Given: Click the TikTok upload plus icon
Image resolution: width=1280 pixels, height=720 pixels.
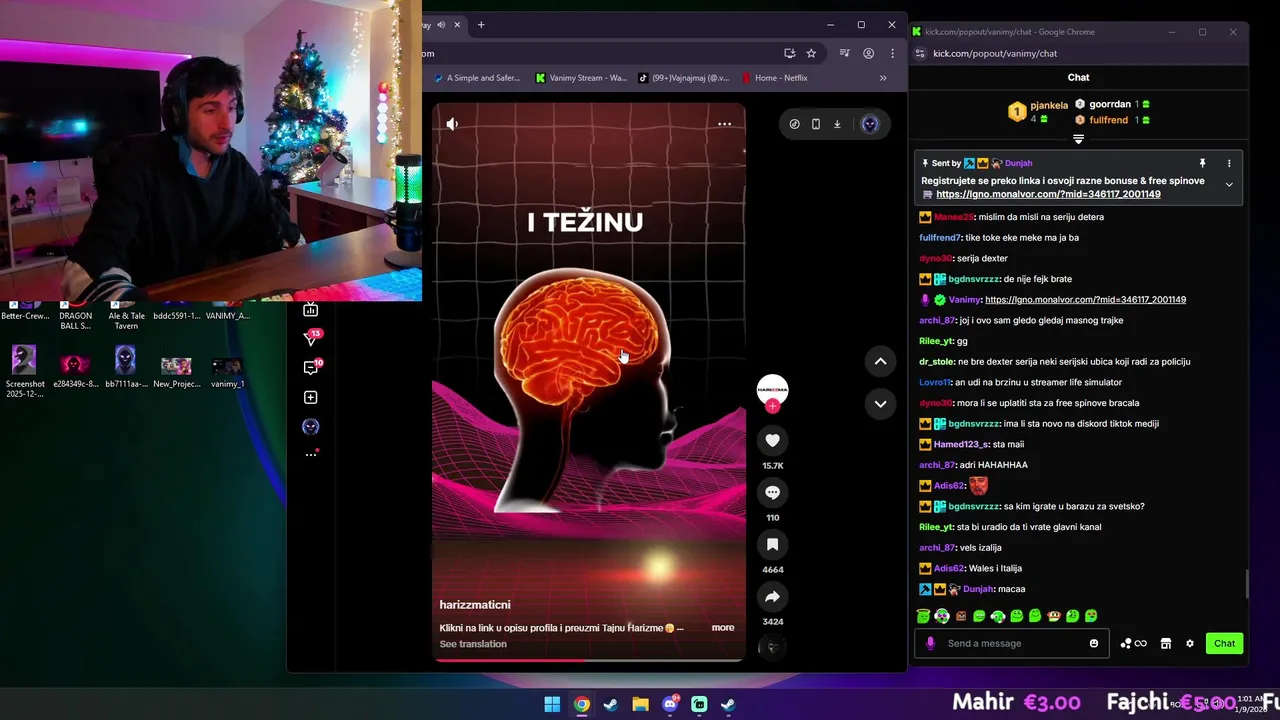Looking at the screenshot, I should pos(311,397).
